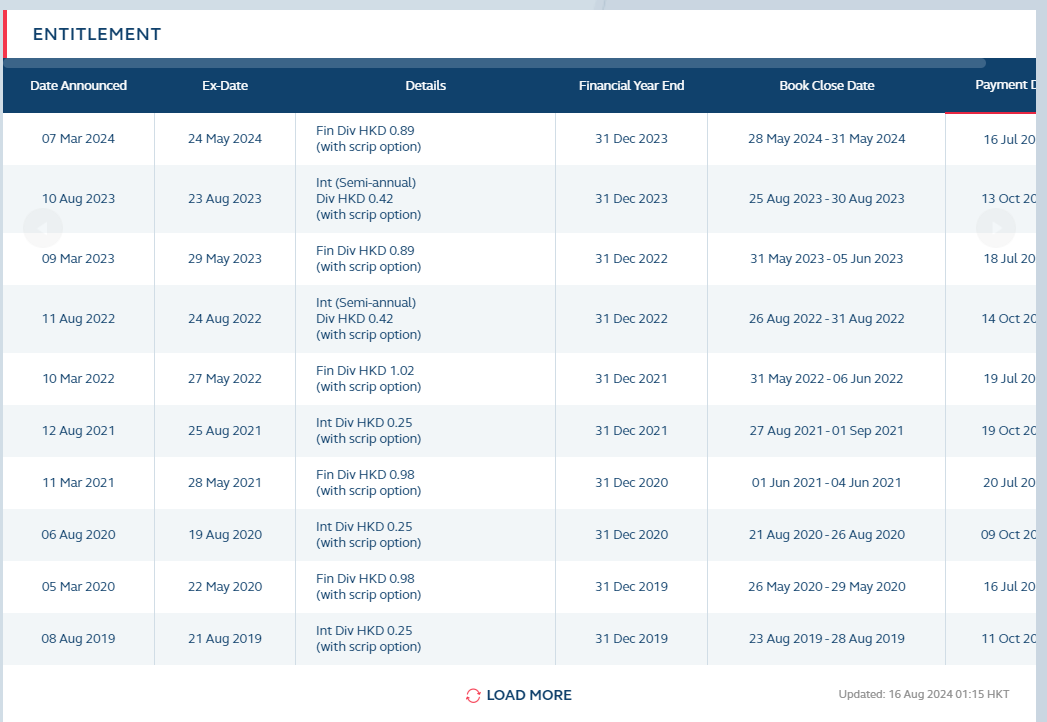Viewport: 1047px width, 722px height.
Task: Click the horizontal table scrollbar
Action: (x=495, y=63)
